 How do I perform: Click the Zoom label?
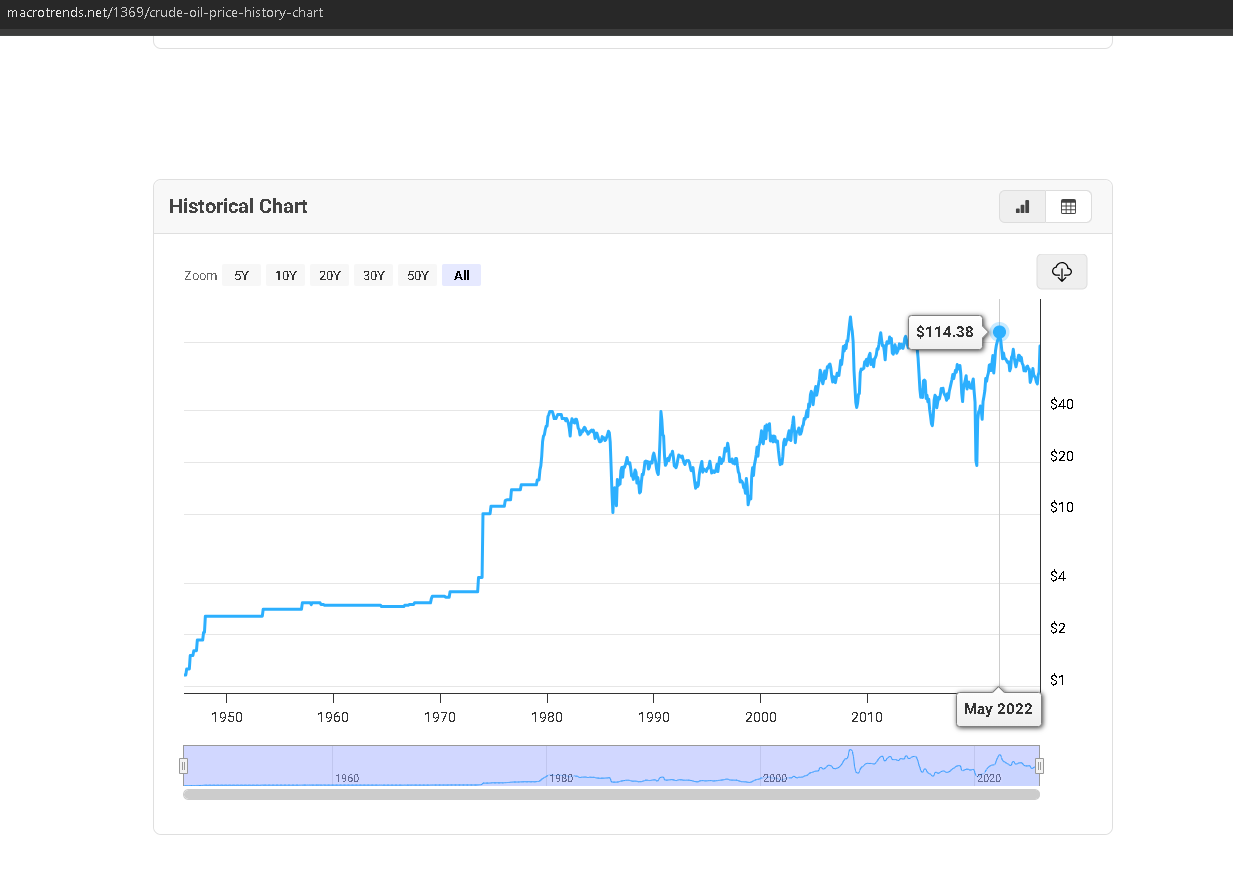click(x=200, y=276)
